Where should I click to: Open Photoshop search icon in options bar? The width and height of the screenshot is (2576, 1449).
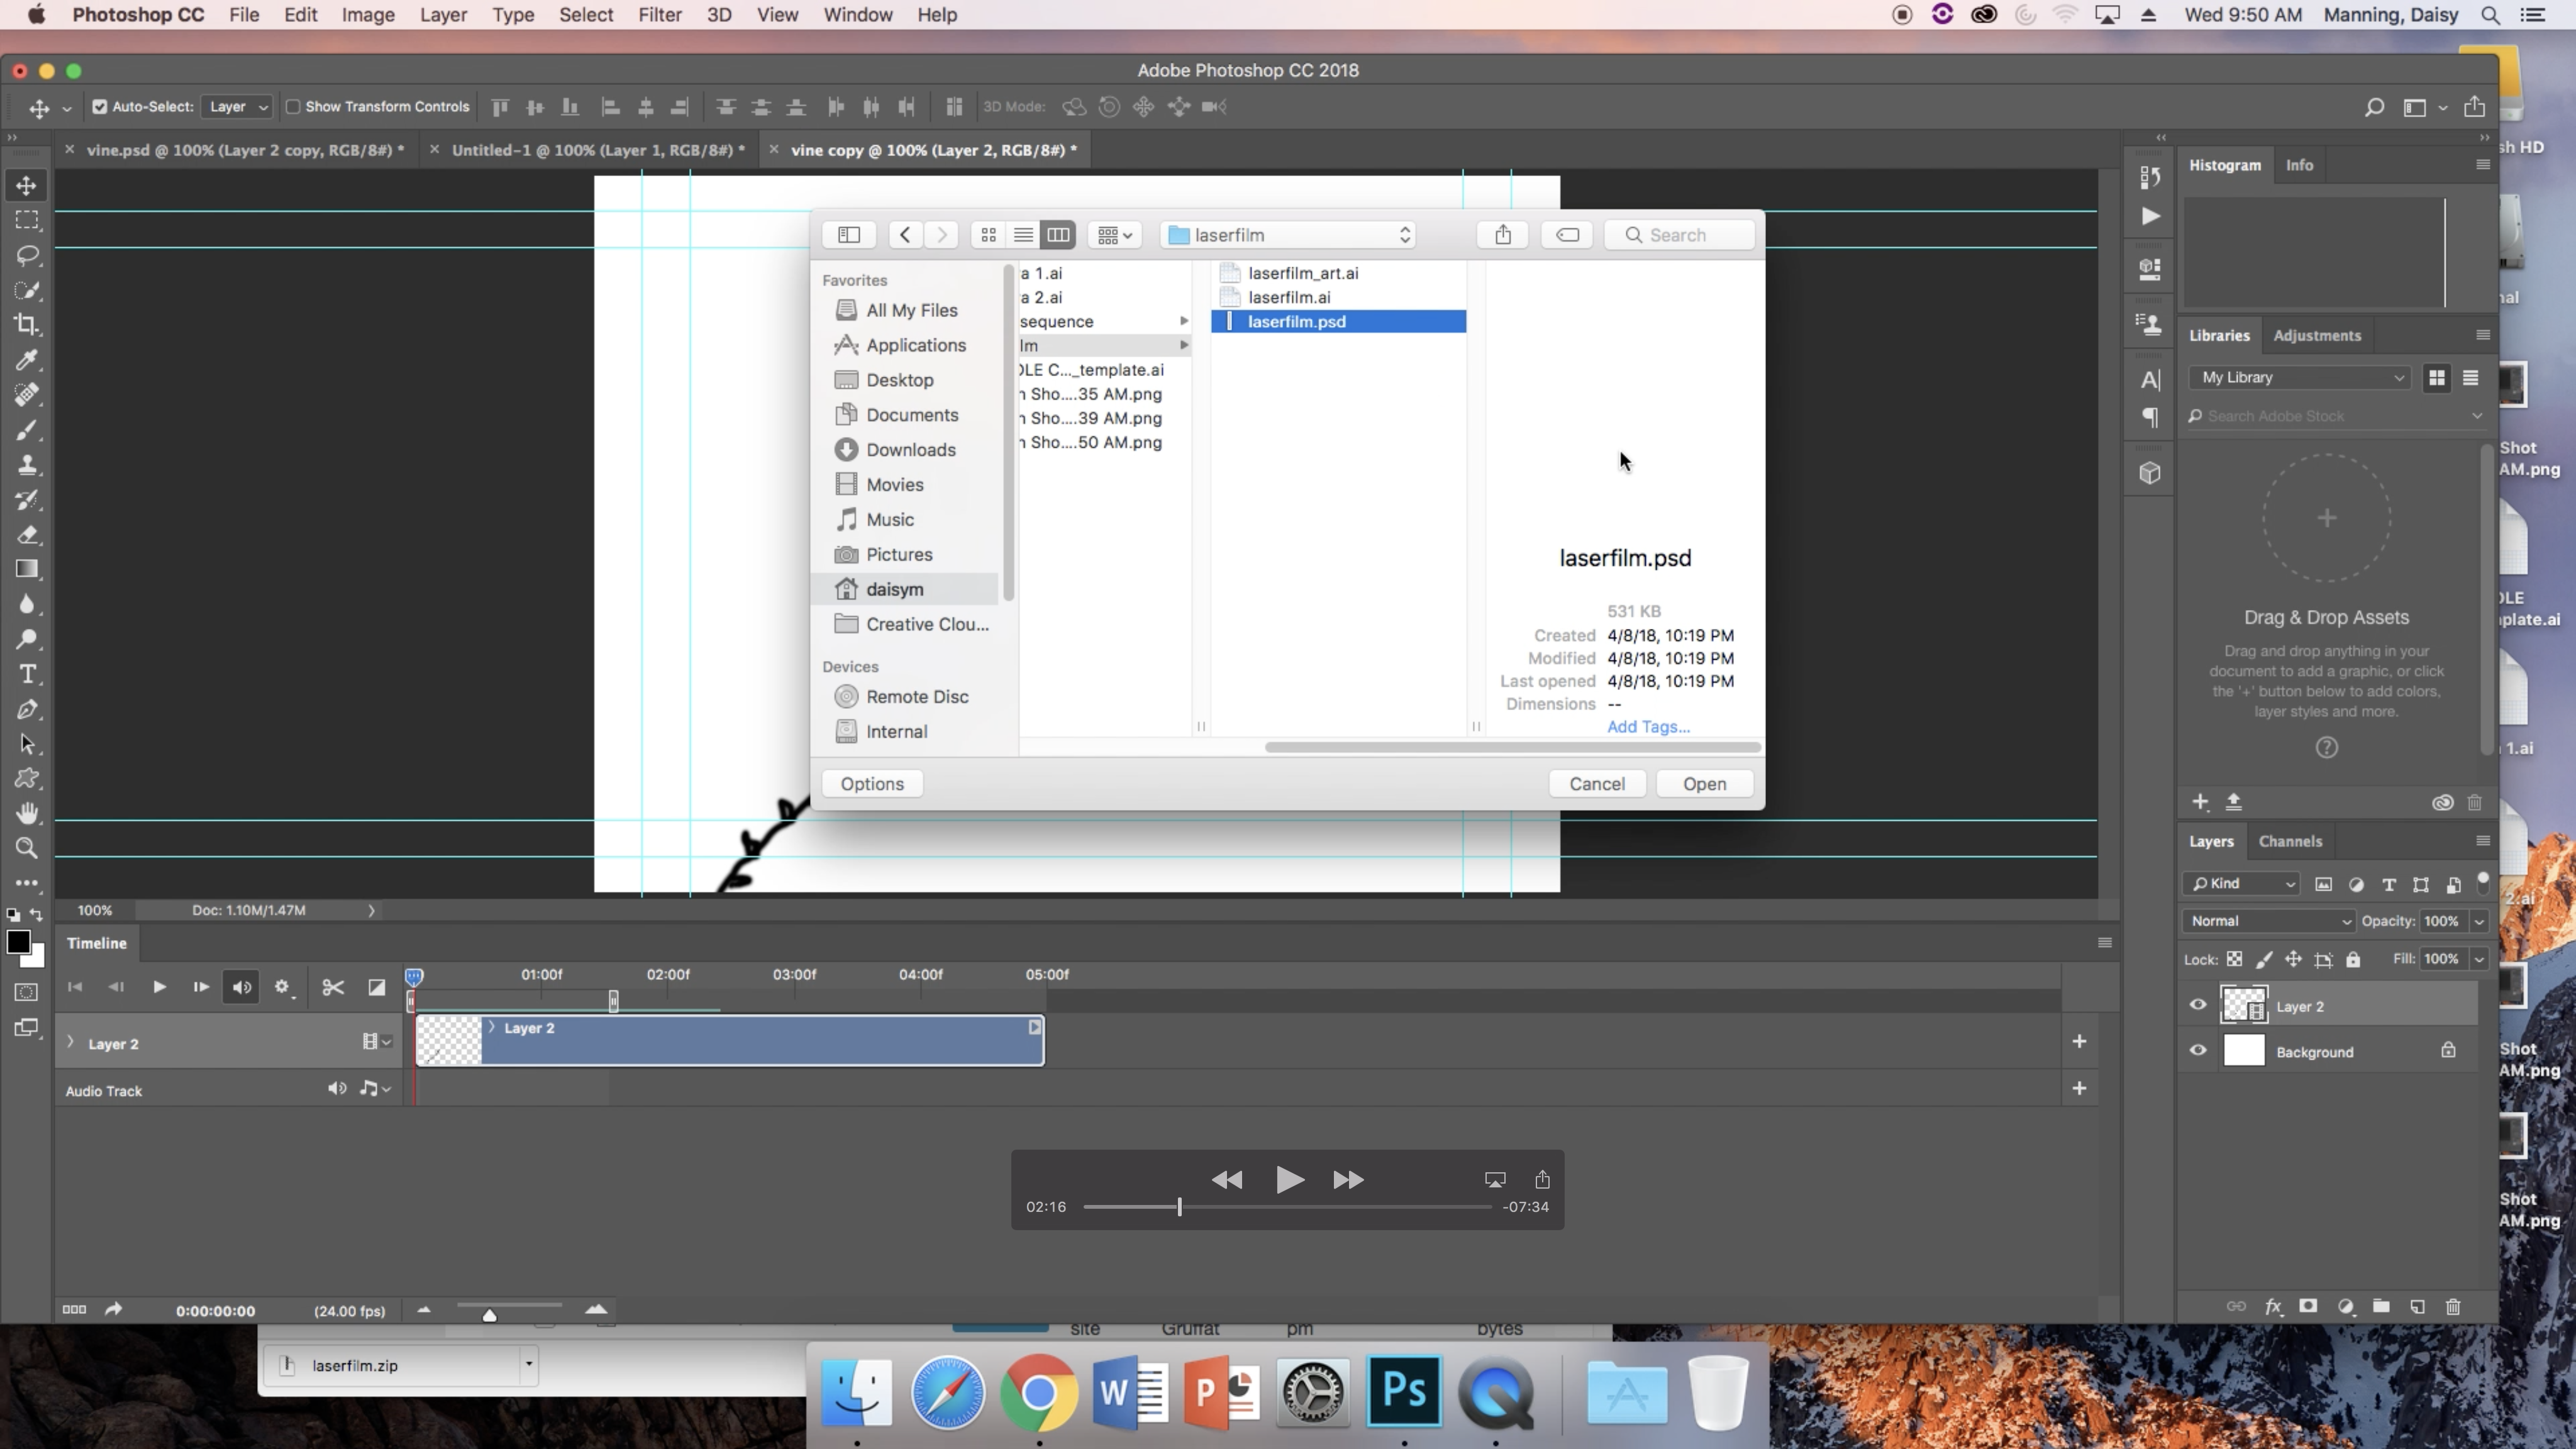click(2374, 107)
